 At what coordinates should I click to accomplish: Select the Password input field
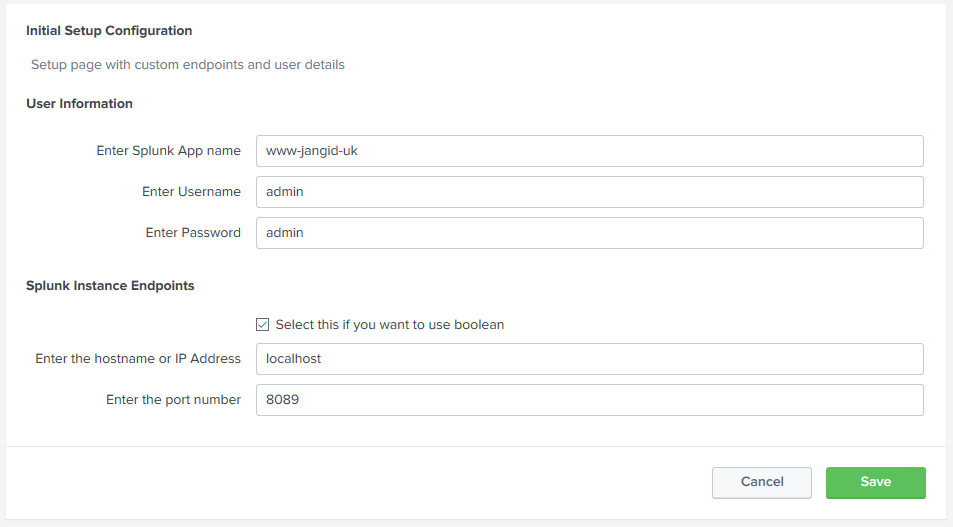(590, 233)
